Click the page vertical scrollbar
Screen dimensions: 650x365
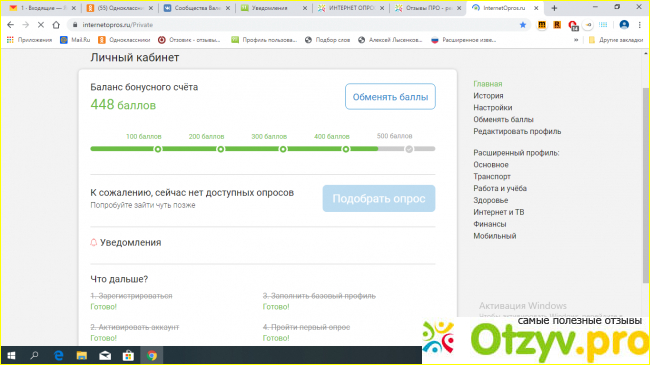click(645, 185)
